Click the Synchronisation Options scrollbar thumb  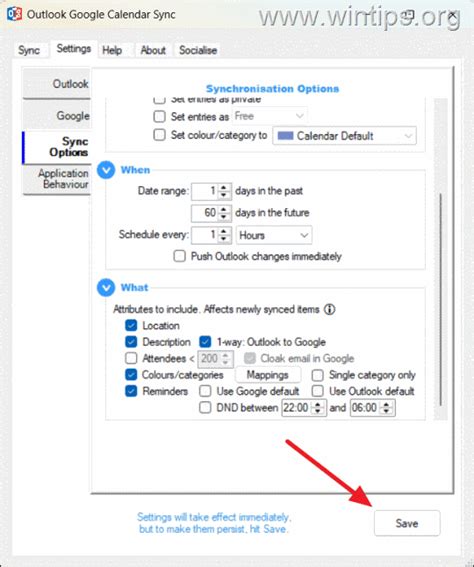tap(440, 299)
